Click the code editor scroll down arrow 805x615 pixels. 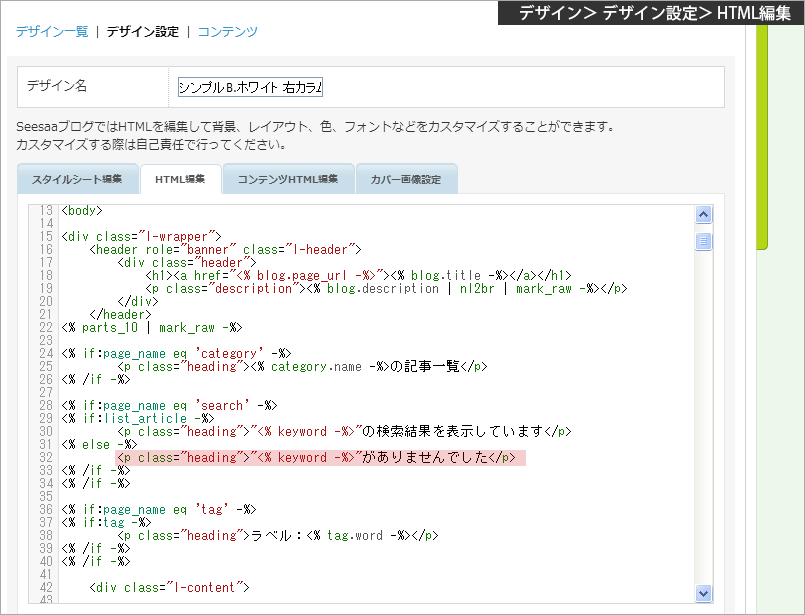[703, 593]
